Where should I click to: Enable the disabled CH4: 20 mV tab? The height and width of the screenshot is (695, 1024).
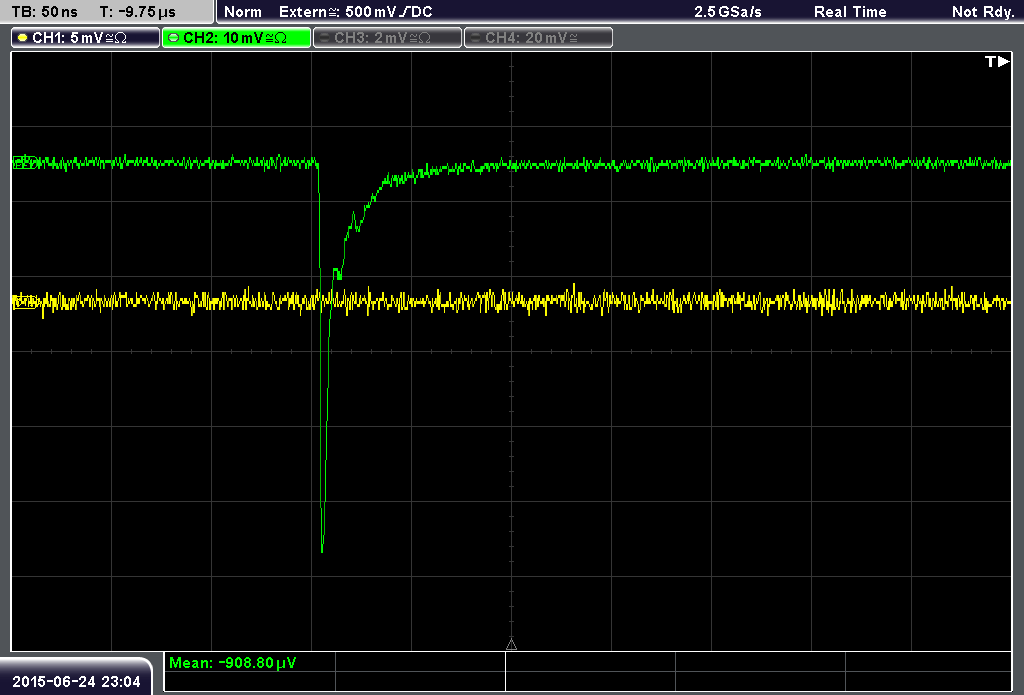538,38
